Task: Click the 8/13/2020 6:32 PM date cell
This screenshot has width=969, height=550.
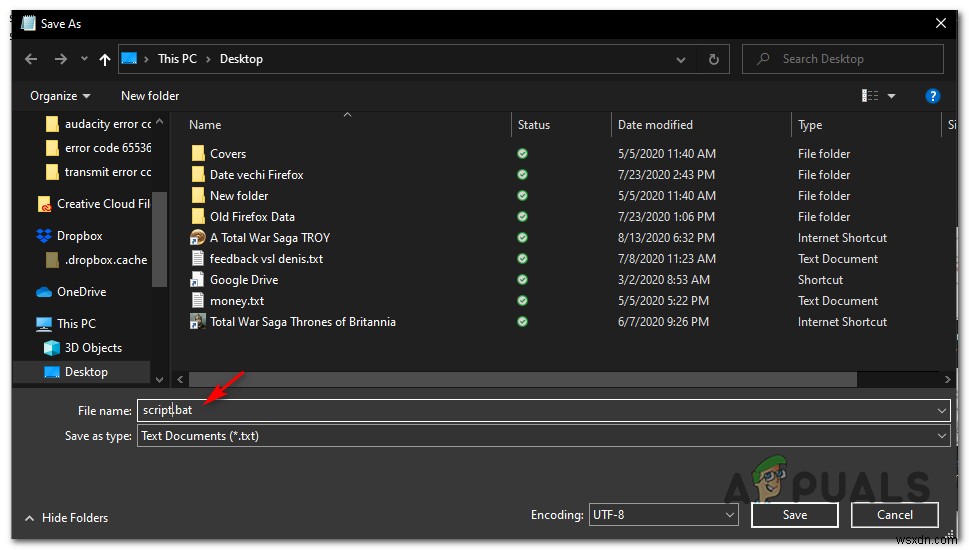Action: pyautogui.click(x=666, y=238)
